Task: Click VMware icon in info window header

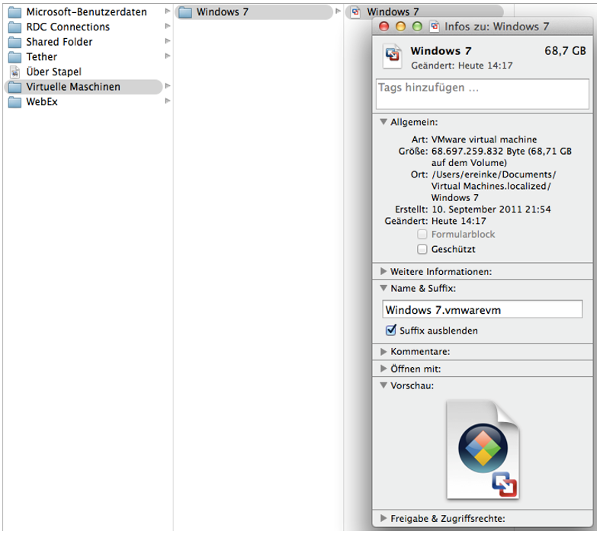Action: (x=393, y=56)
